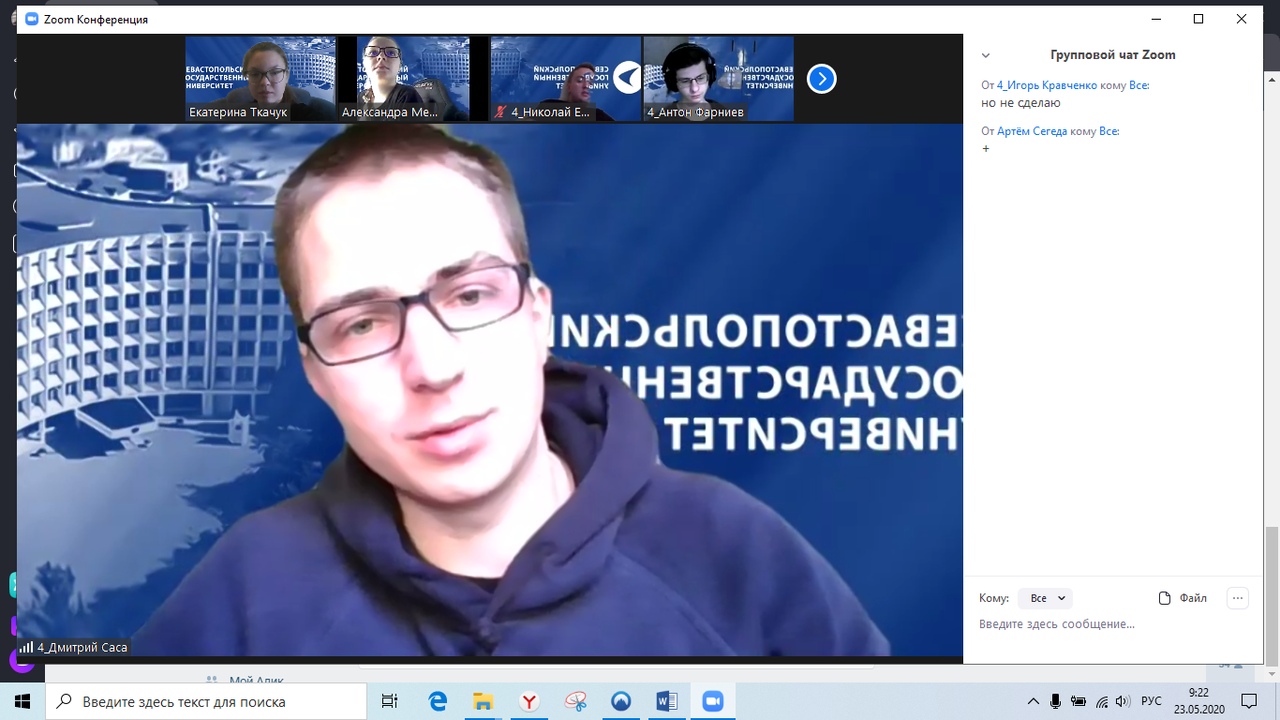The height and width of the screenshot is (720, 1280).
Task: Click the message text но не сделаю
Action: pyautogui.click(x=1021, y=103)
